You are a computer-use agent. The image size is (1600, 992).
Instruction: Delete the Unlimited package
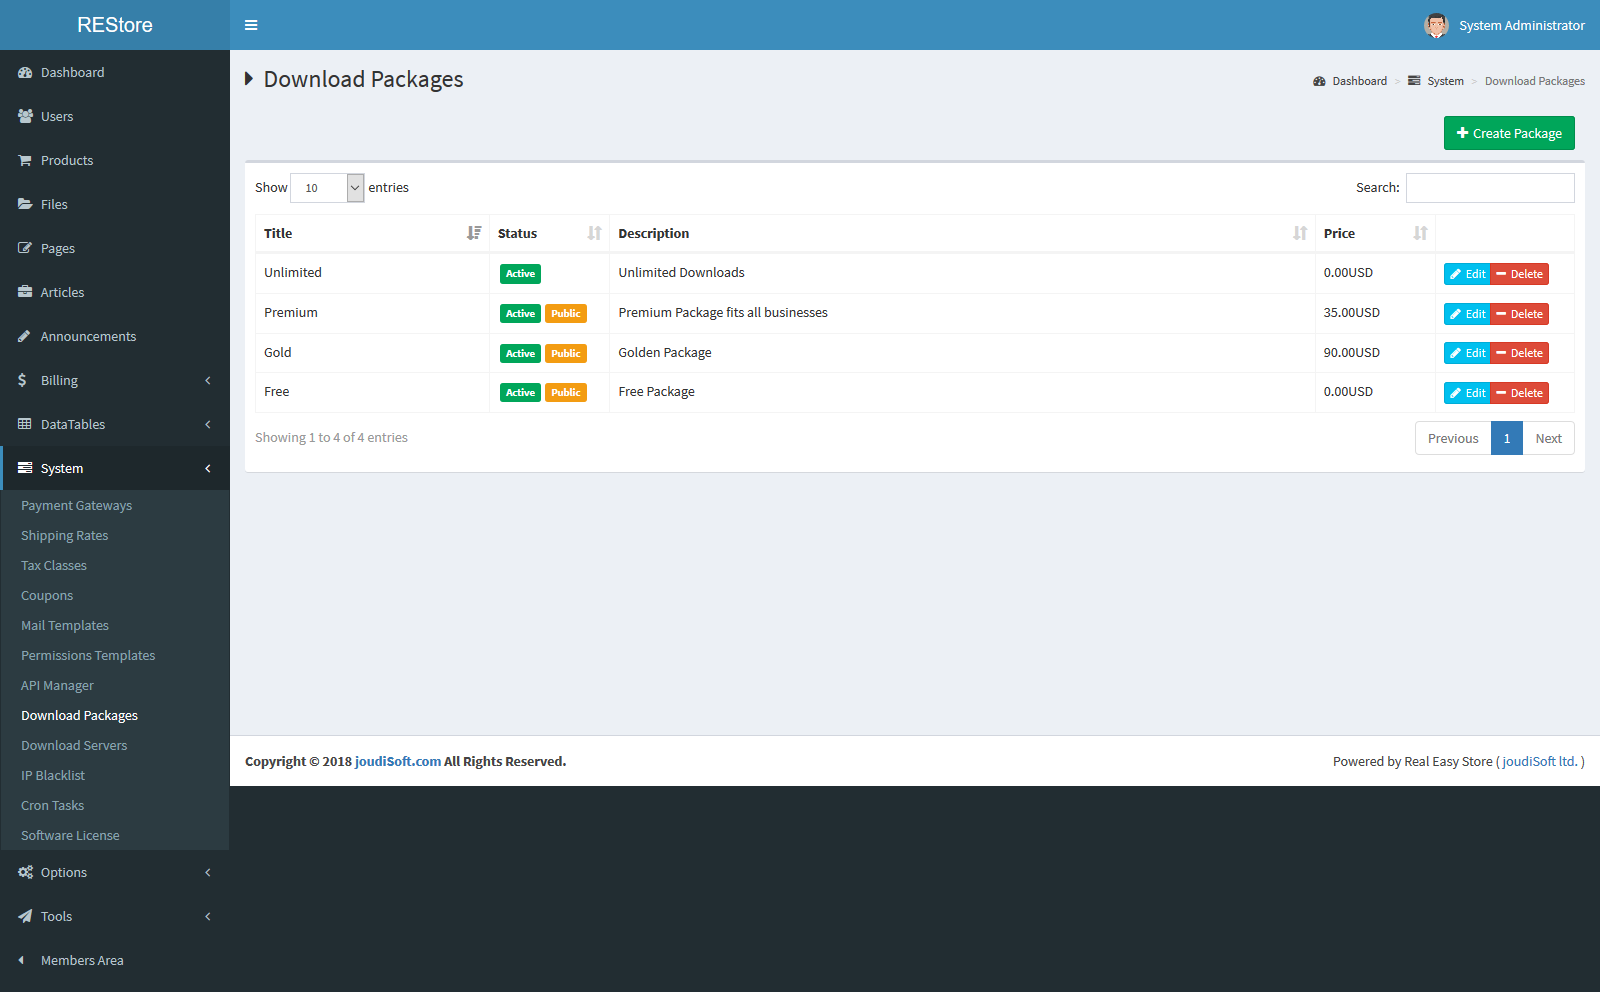click(x=1519, y=274)
